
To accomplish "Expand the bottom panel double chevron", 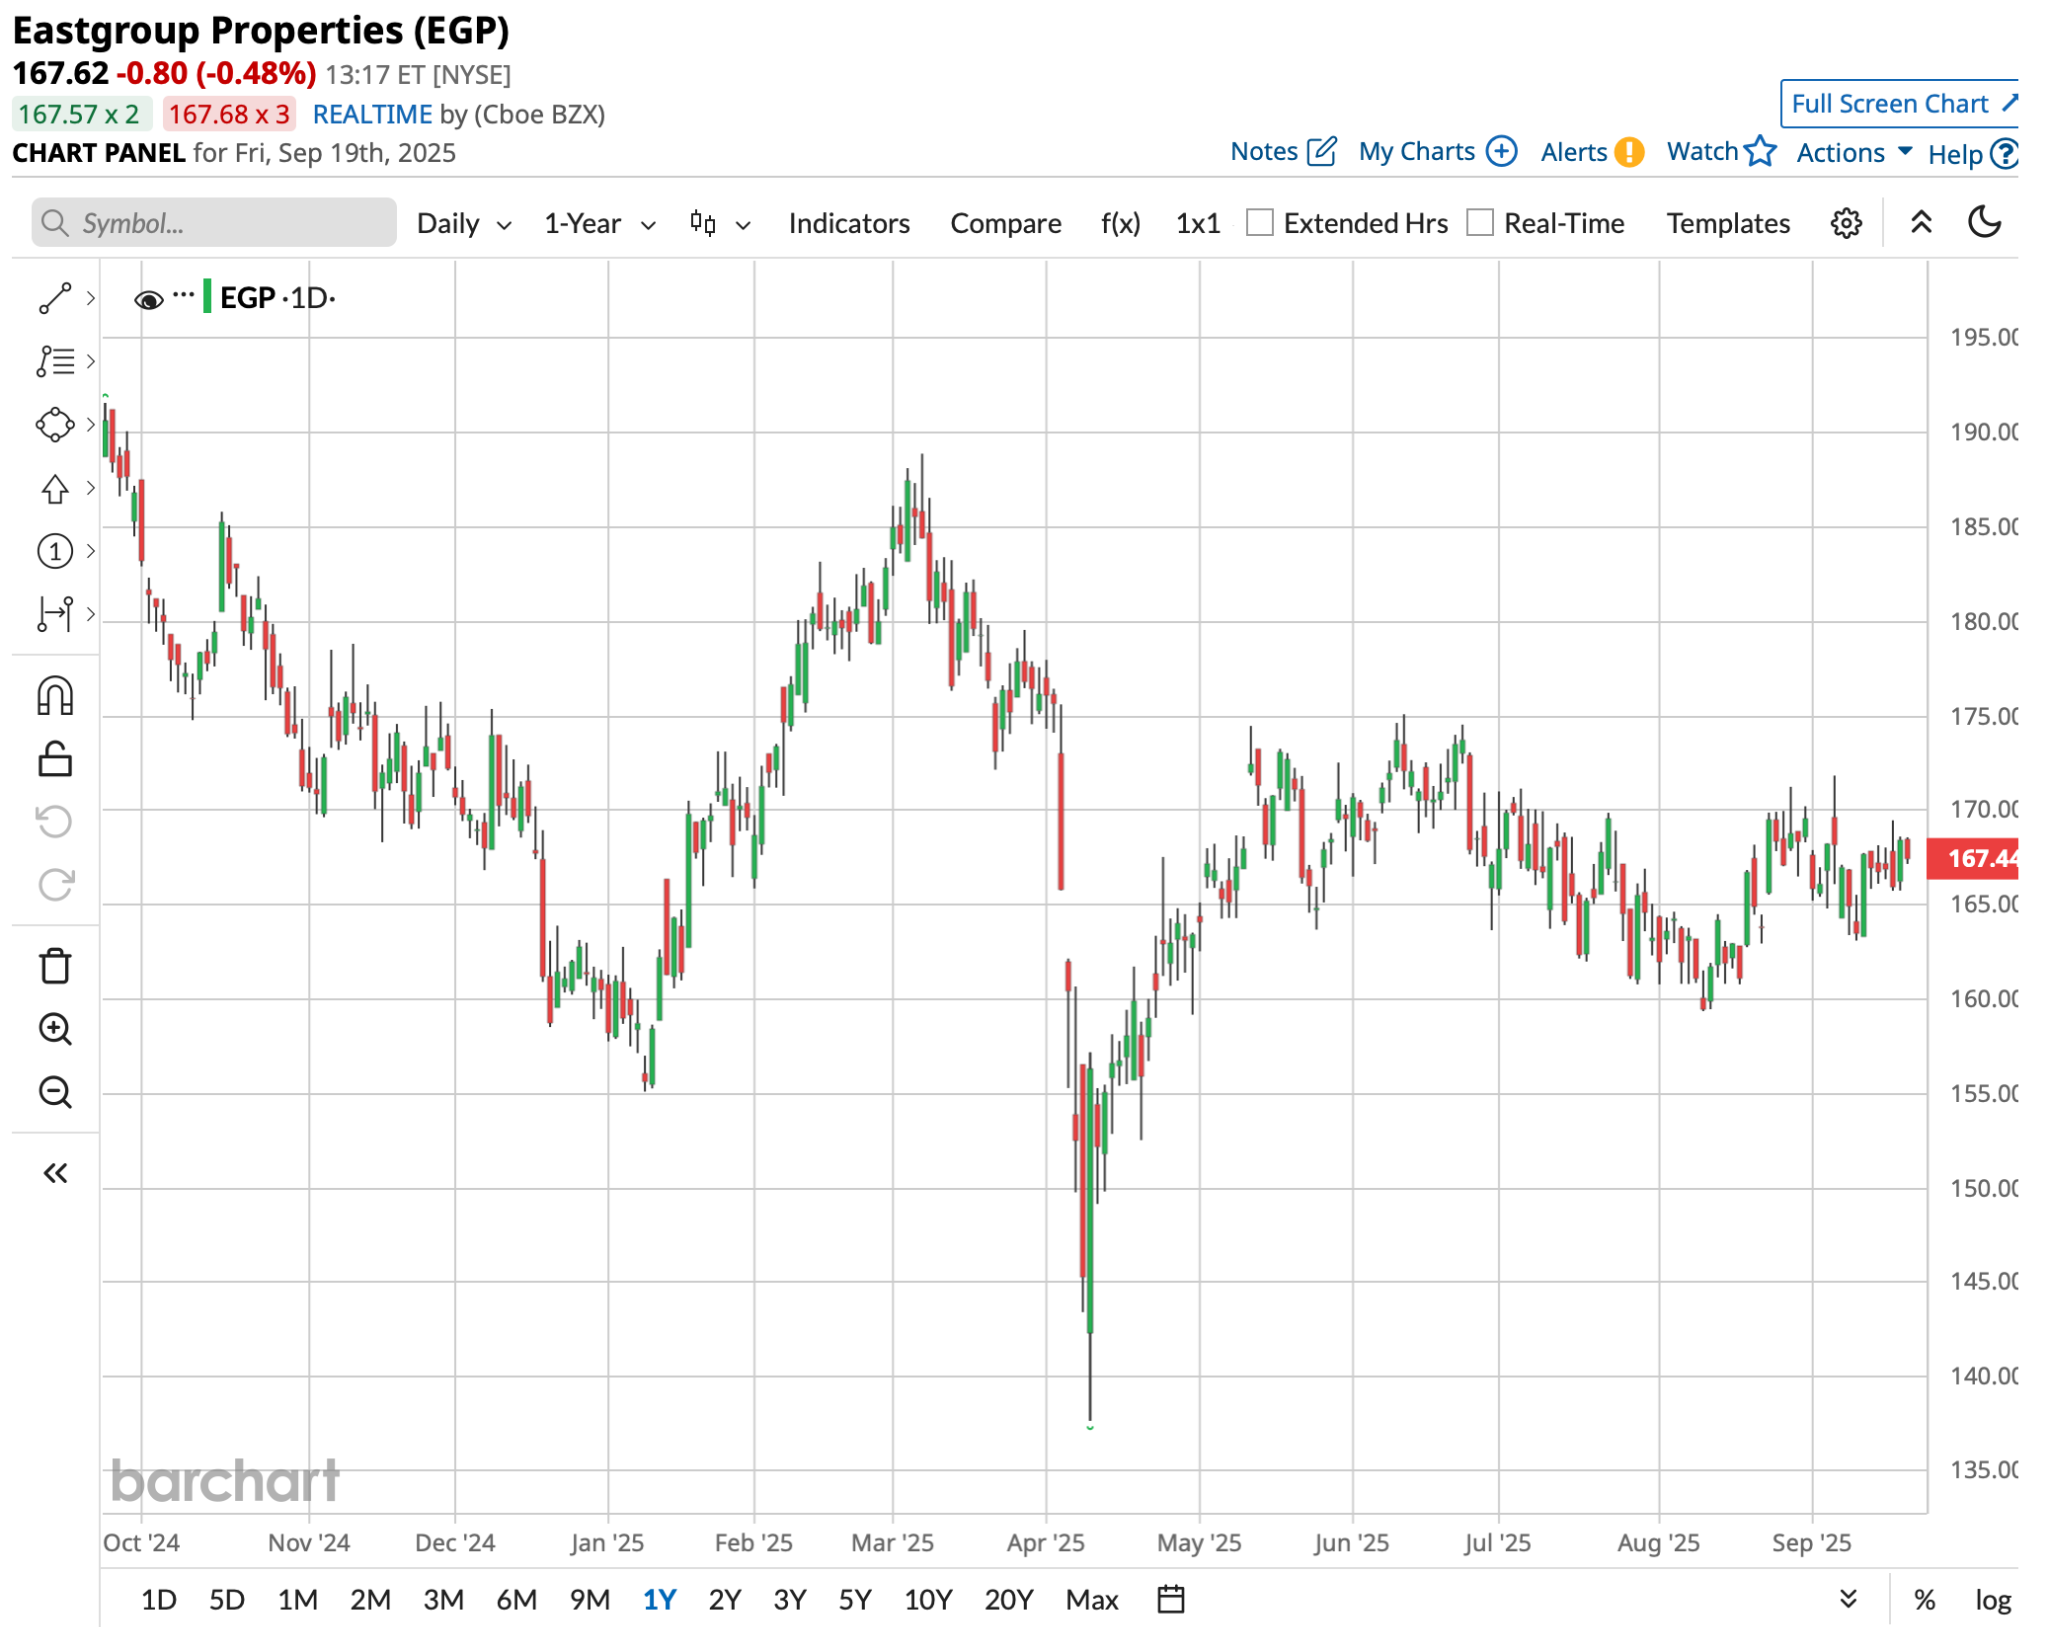I will pyautogui.click(x=1848, y=1598).
